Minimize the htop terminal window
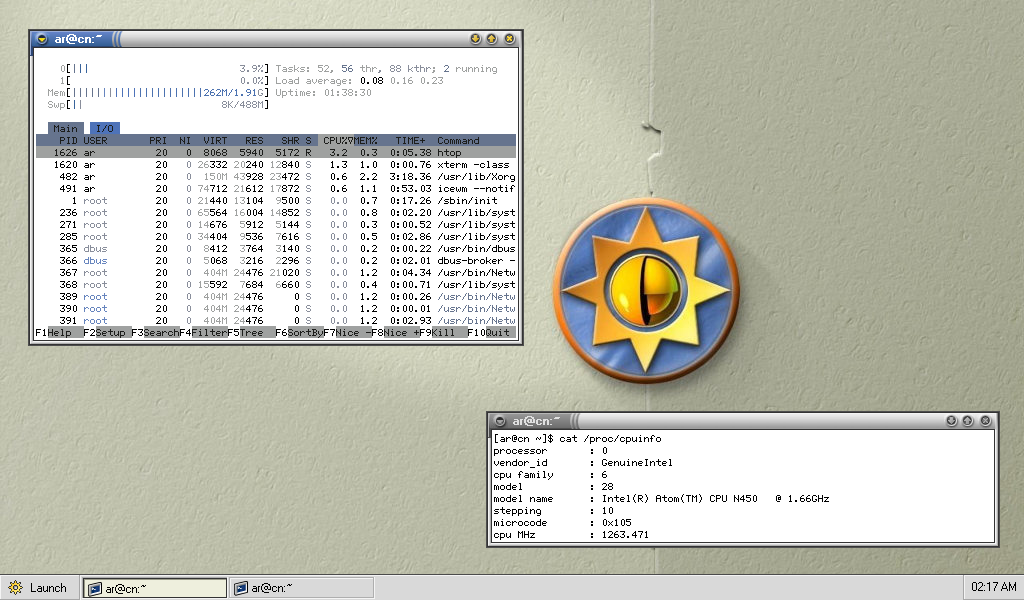 point(475,39)
